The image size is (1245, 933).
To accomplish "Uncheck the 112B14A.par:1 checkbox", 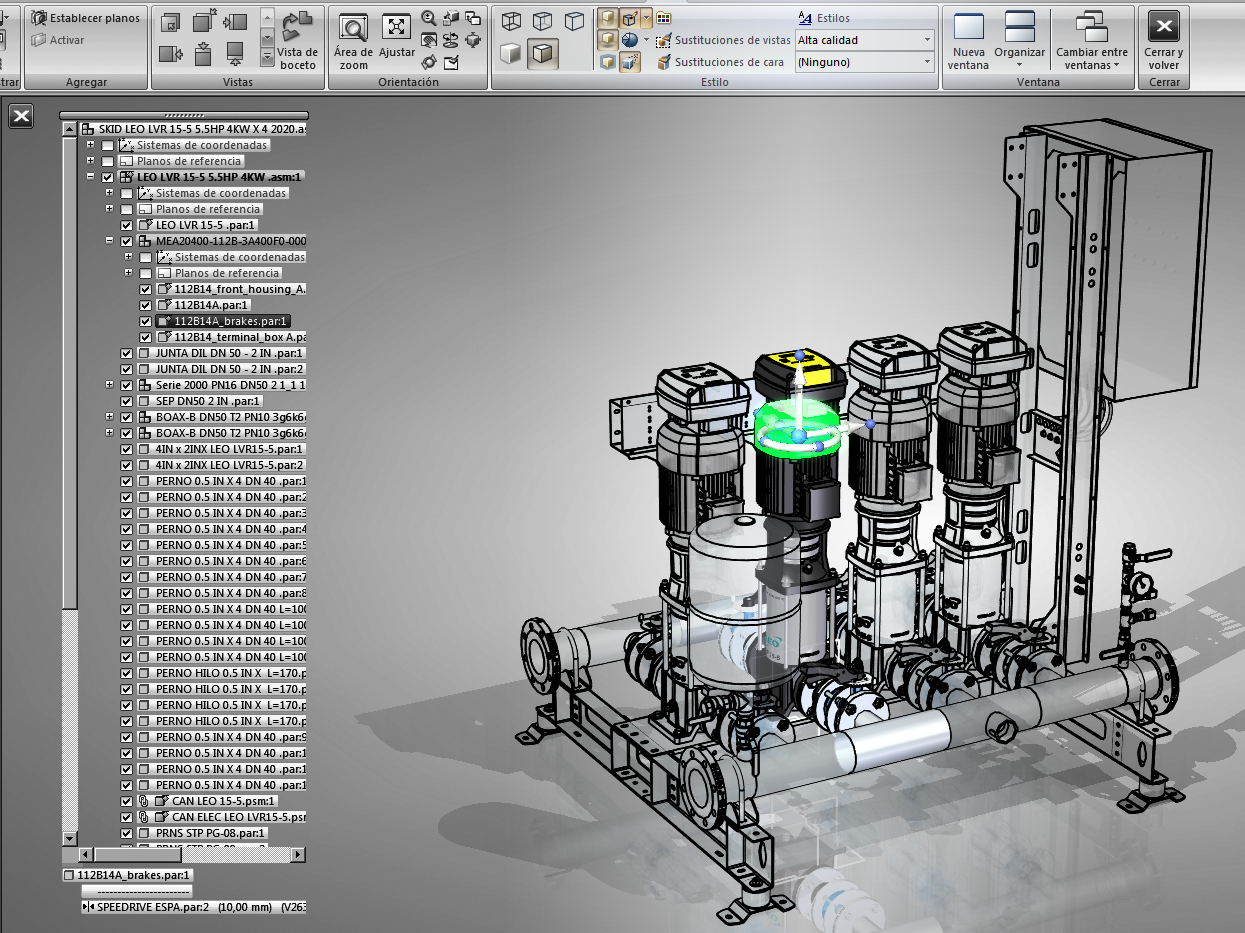I will coord(145,305).
